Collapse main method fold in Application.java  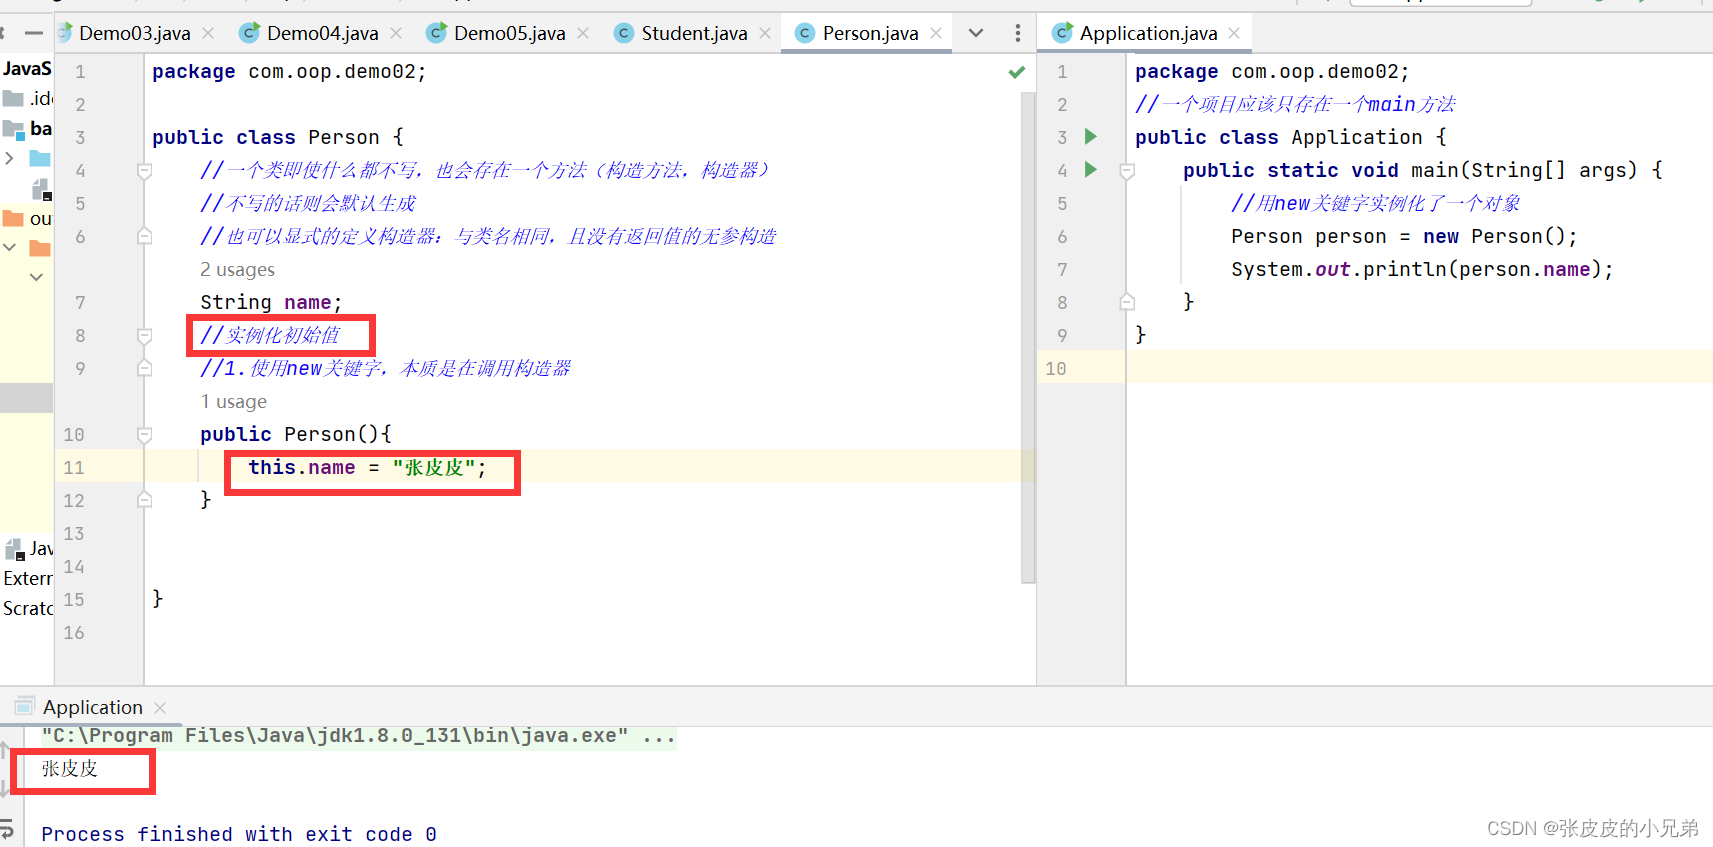click(1127, 171)
